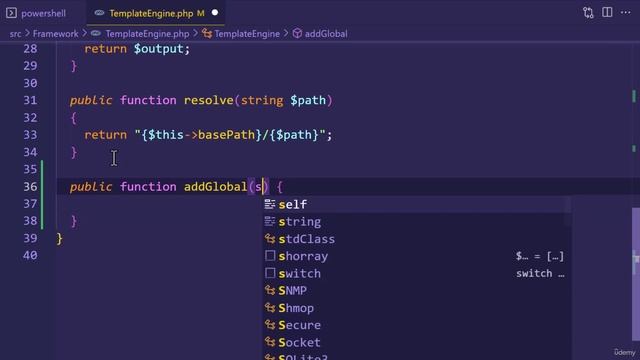Open the TemplateEngine.php breadcrumb

click(147, 34)
